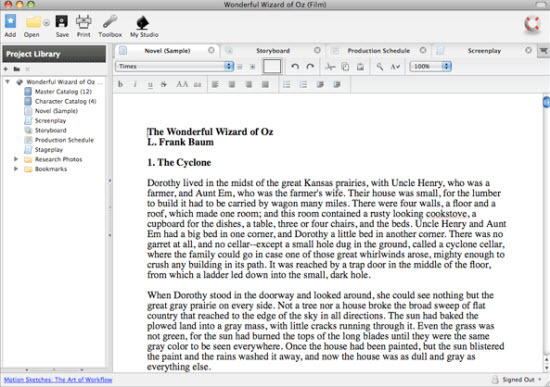Viewport: 550px width, 387px height.
Task: Collapse the Wonderful Wizard of Oz project tree
Action: coord(7,82)
